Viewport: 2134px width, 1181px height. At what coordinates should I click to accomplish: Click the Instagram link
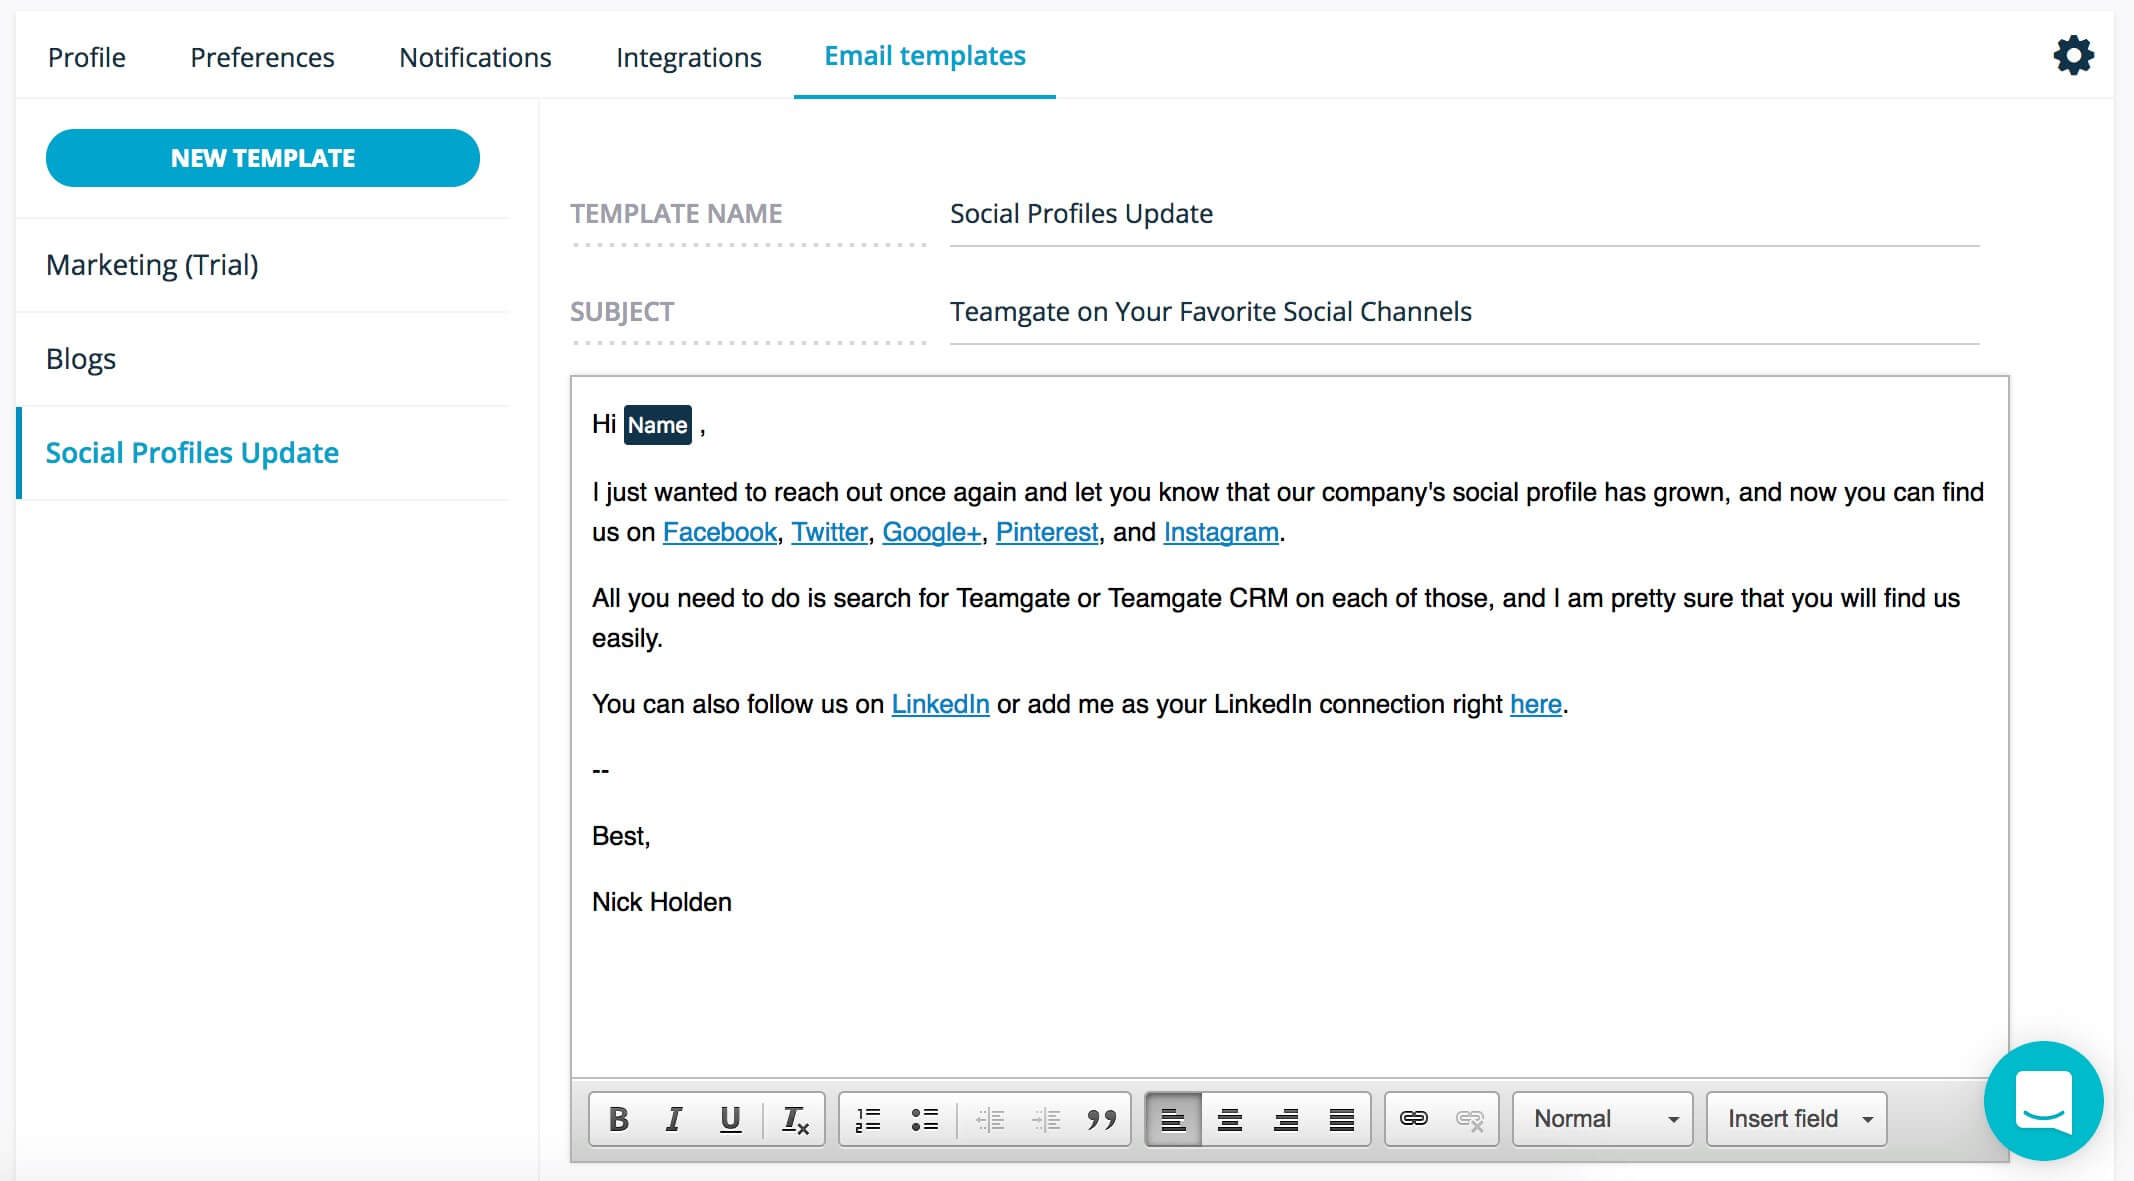[x=1221, y=532]
